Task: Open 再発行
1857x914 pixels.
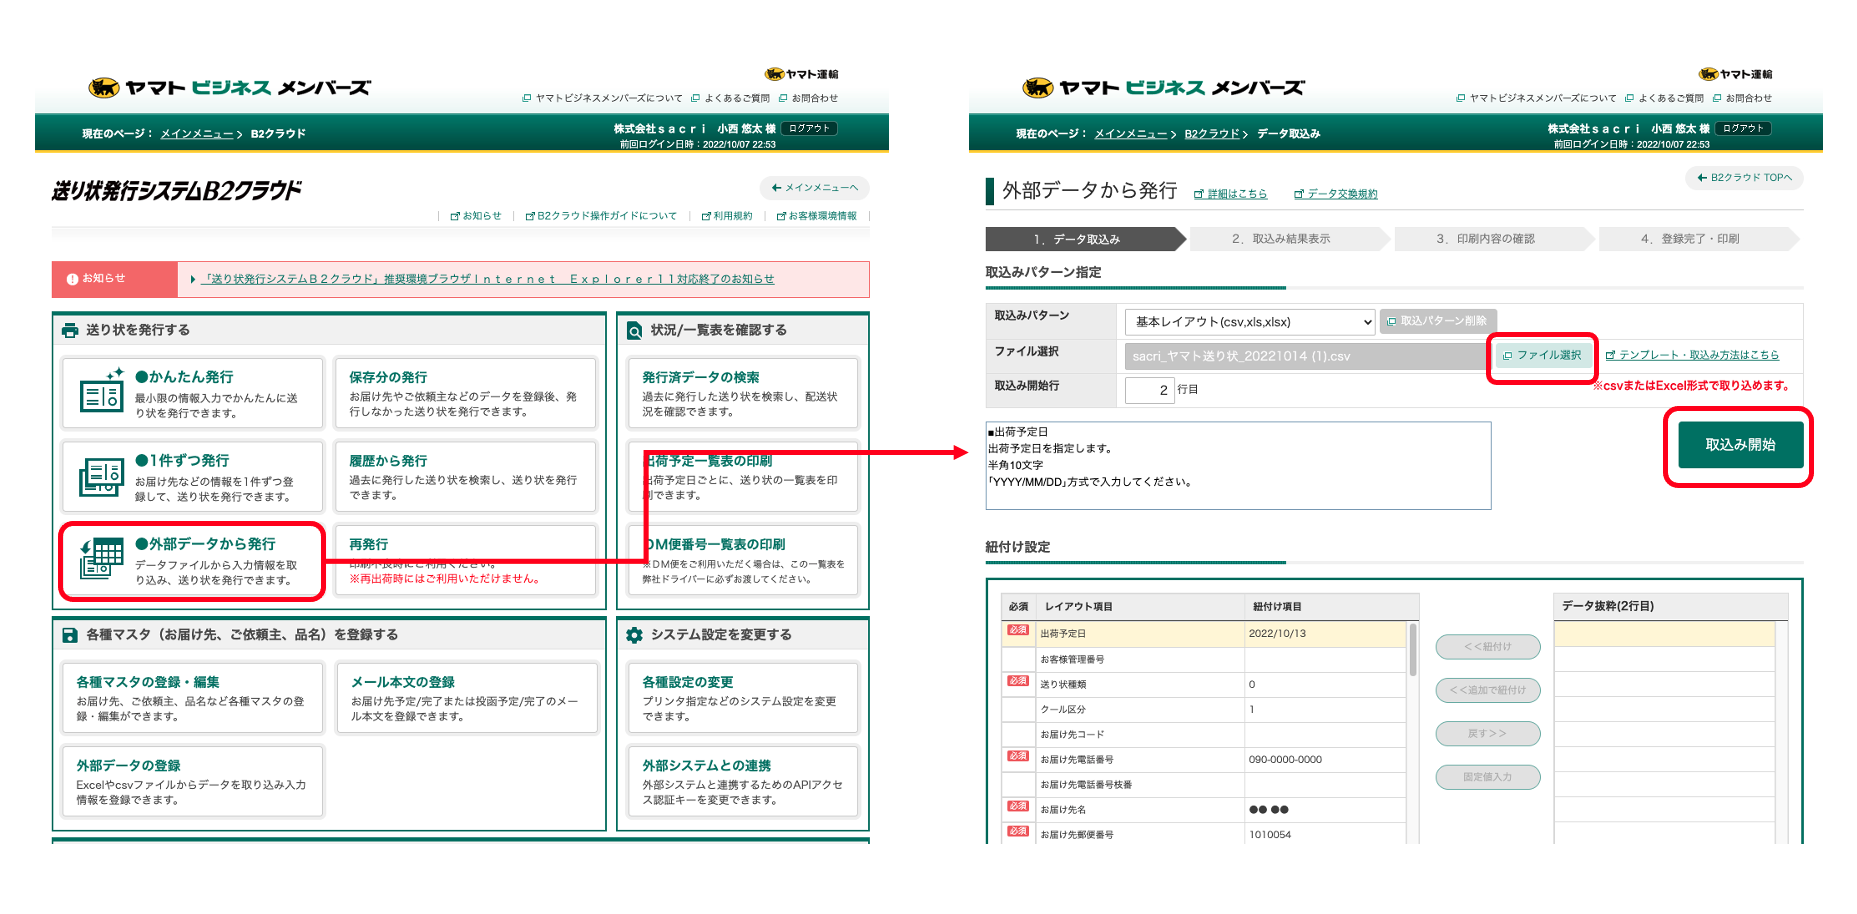Action: [466, 560]
